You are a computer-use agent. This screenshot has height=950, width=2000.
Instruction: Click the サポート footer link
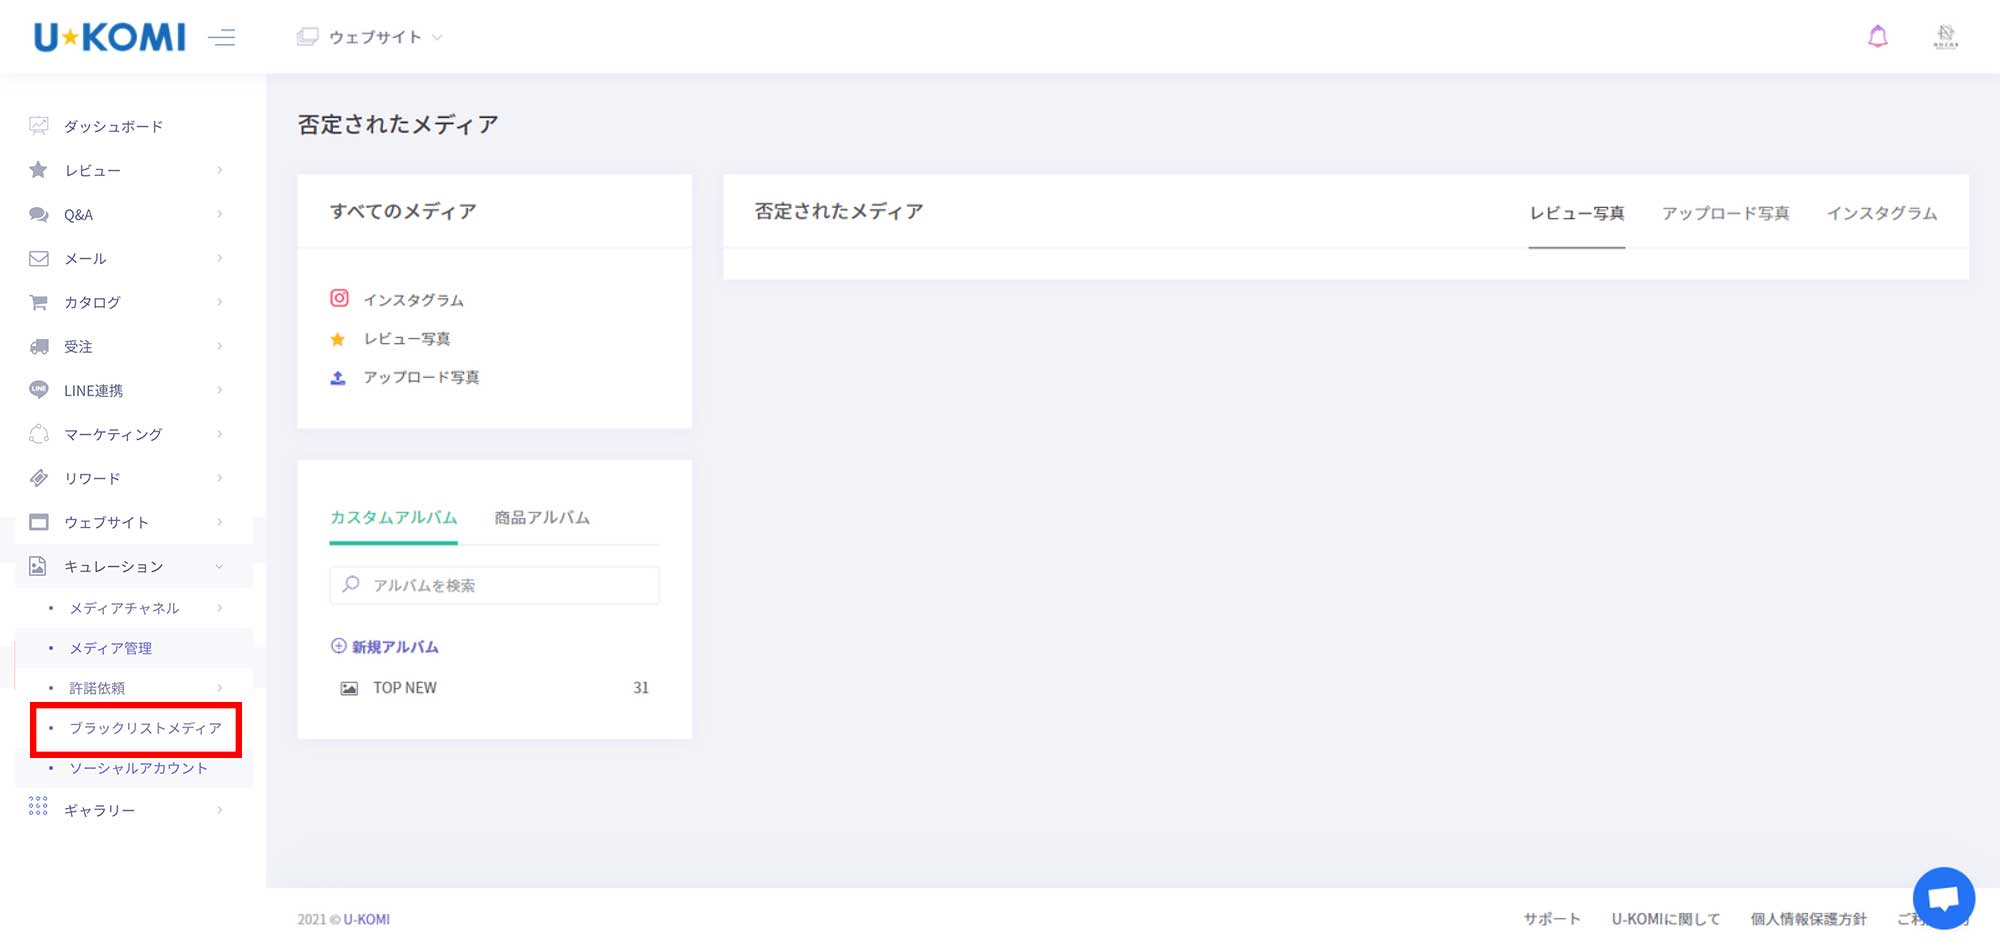coord(1551,919)
